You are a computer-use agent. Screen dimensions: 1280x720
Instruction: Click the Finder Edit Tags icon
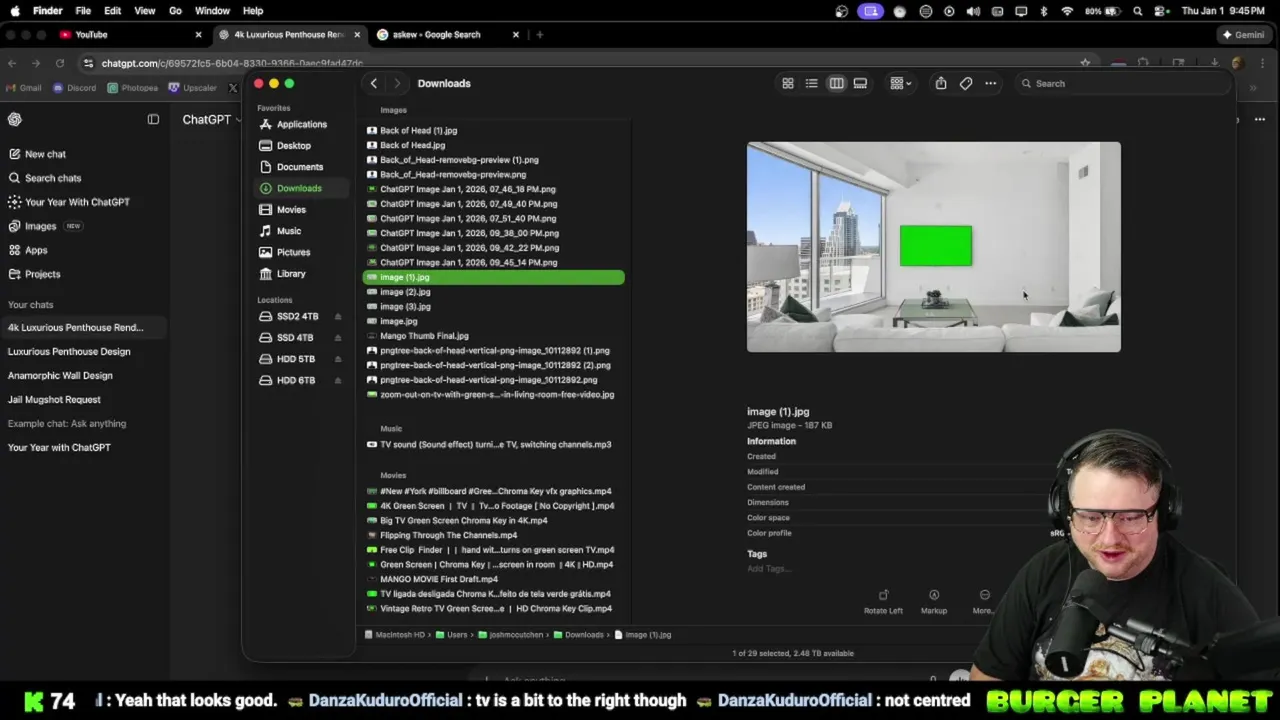pos(966,84)
